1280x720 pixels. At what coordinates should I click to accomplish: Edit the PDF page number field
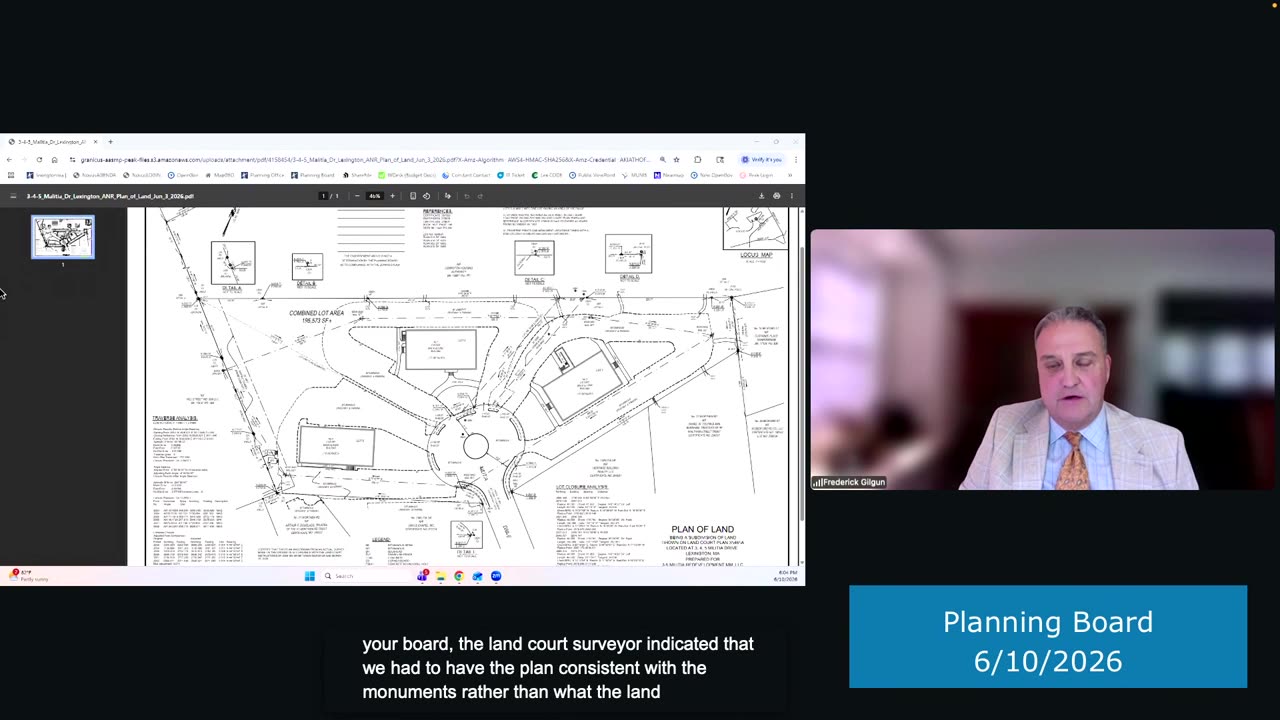pyautogui.click(x=322, y=196)
